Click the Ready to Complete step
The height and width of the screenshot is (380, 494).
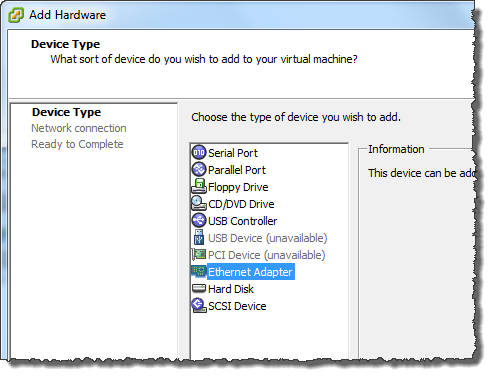pos(77,144)
